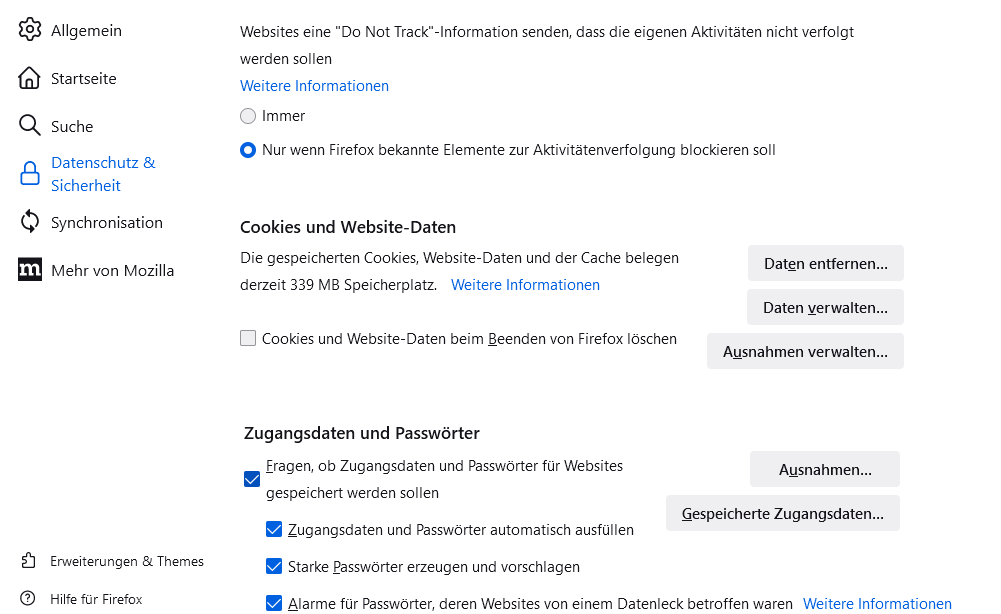The image size is (1001, 614).
Task: Click the Startseite house icon
Action: click(x=30, y=78)
